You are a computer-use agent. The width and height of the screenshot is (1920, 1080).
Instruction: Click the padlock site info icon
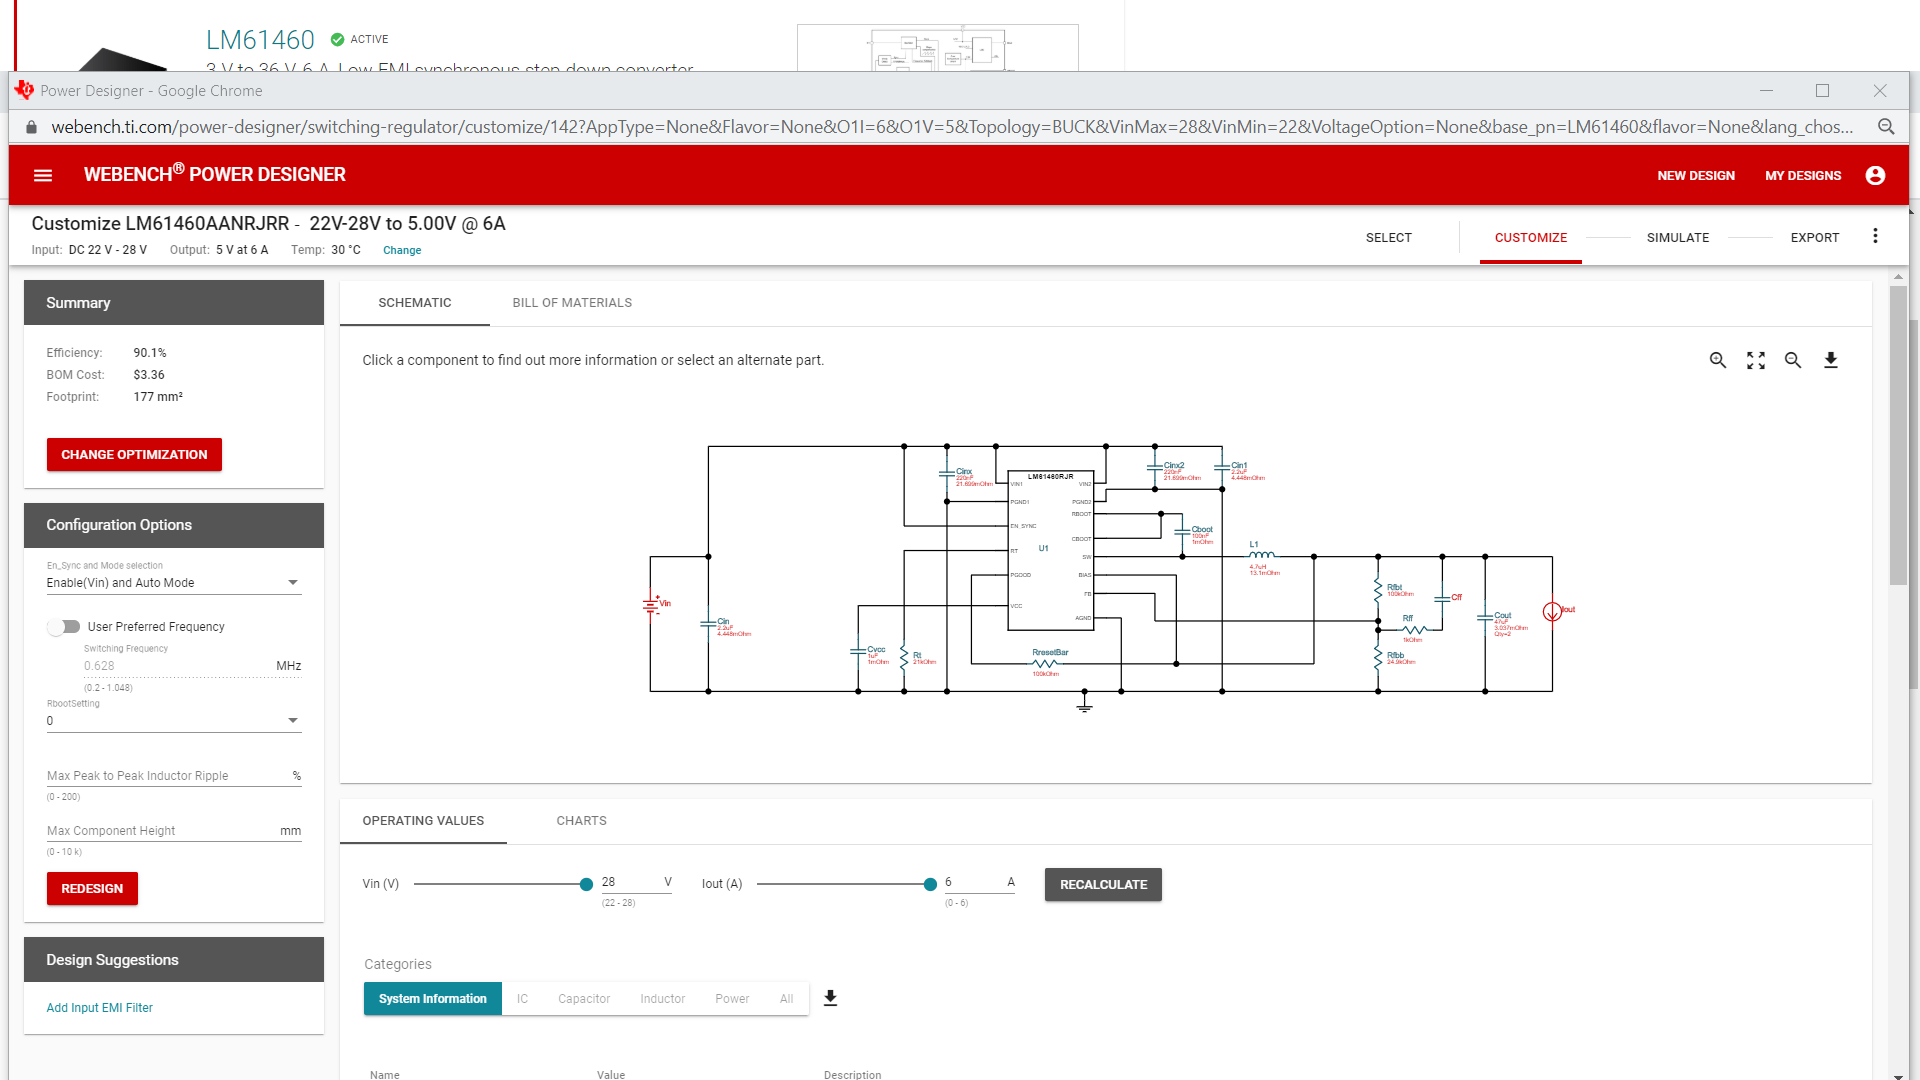(31, 127)
